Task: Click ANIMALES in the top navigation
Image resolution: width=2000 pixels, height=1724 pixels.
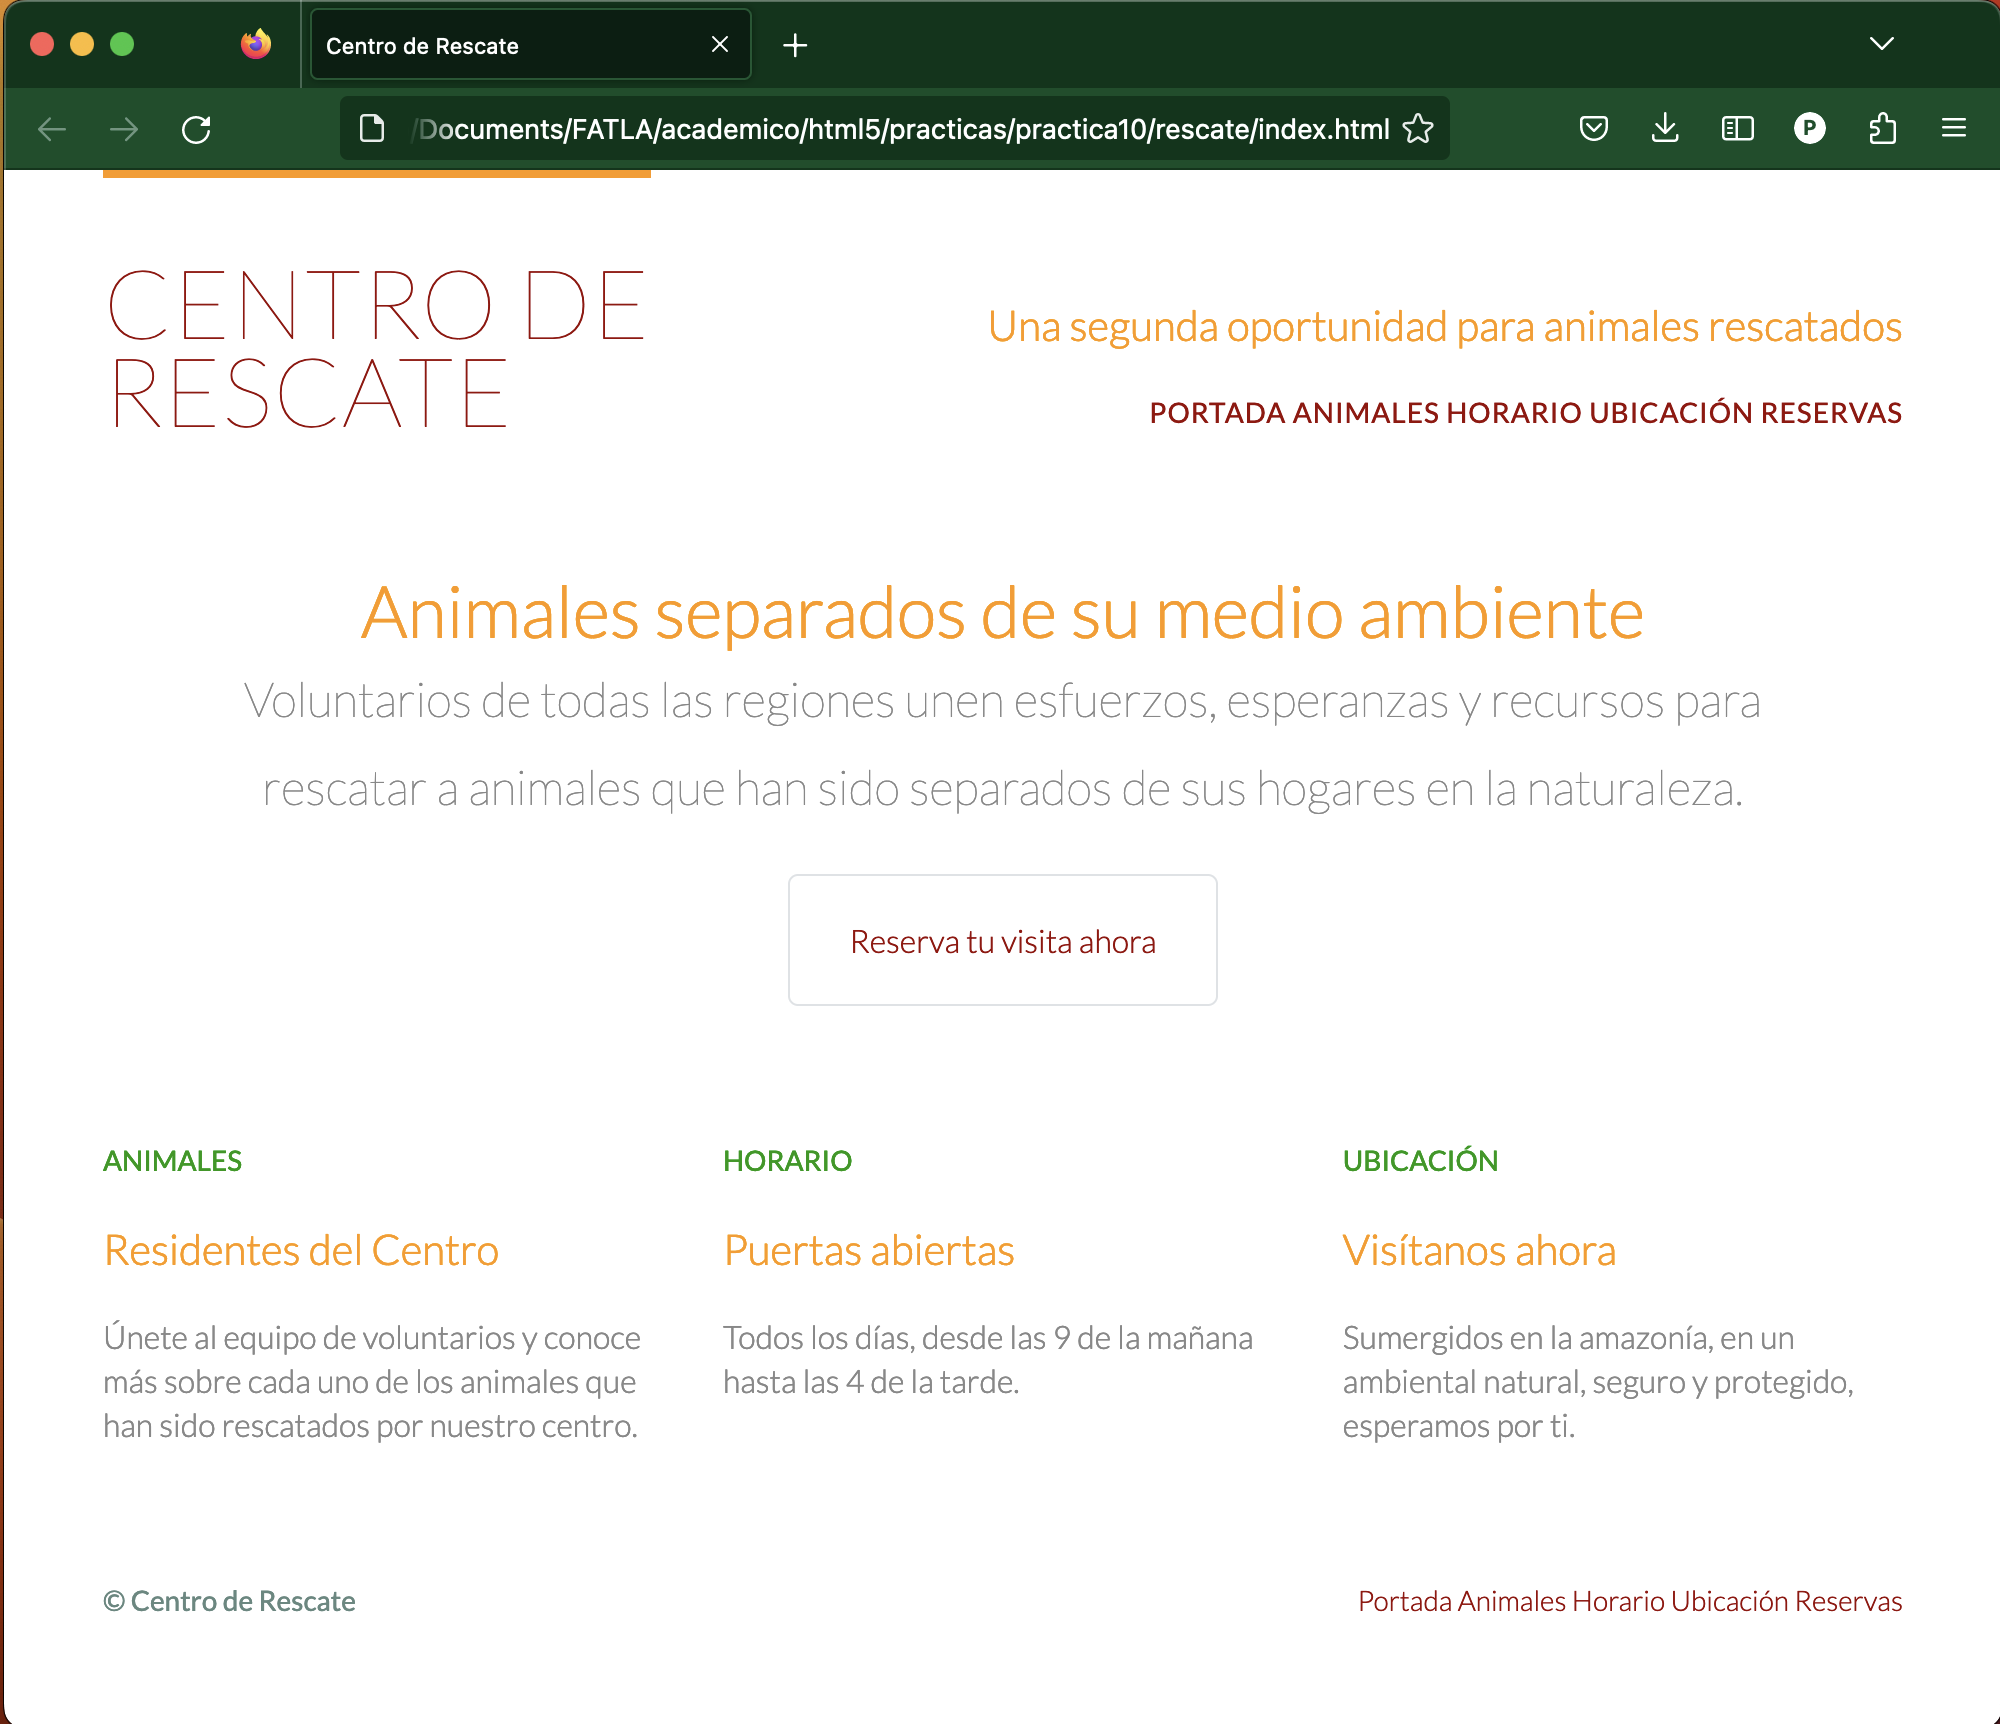Action: click(x=1365, y=413)
